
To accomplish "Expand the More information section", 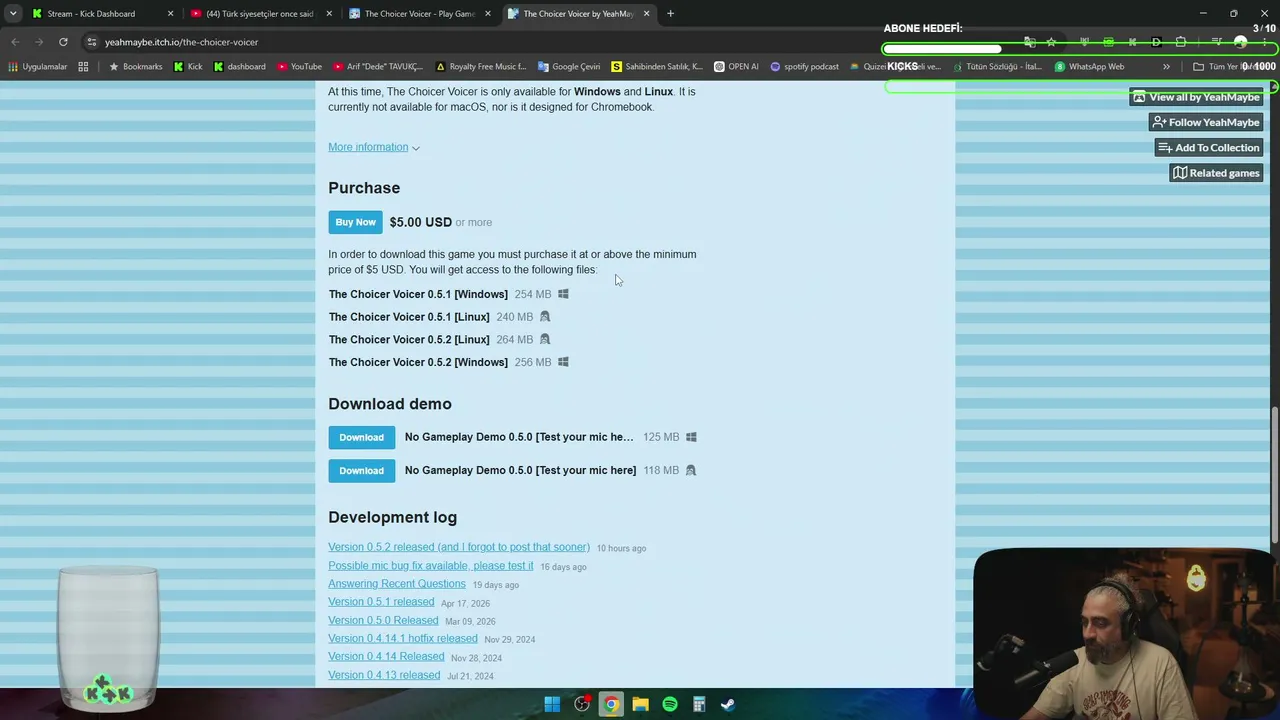I will [374, 147].
